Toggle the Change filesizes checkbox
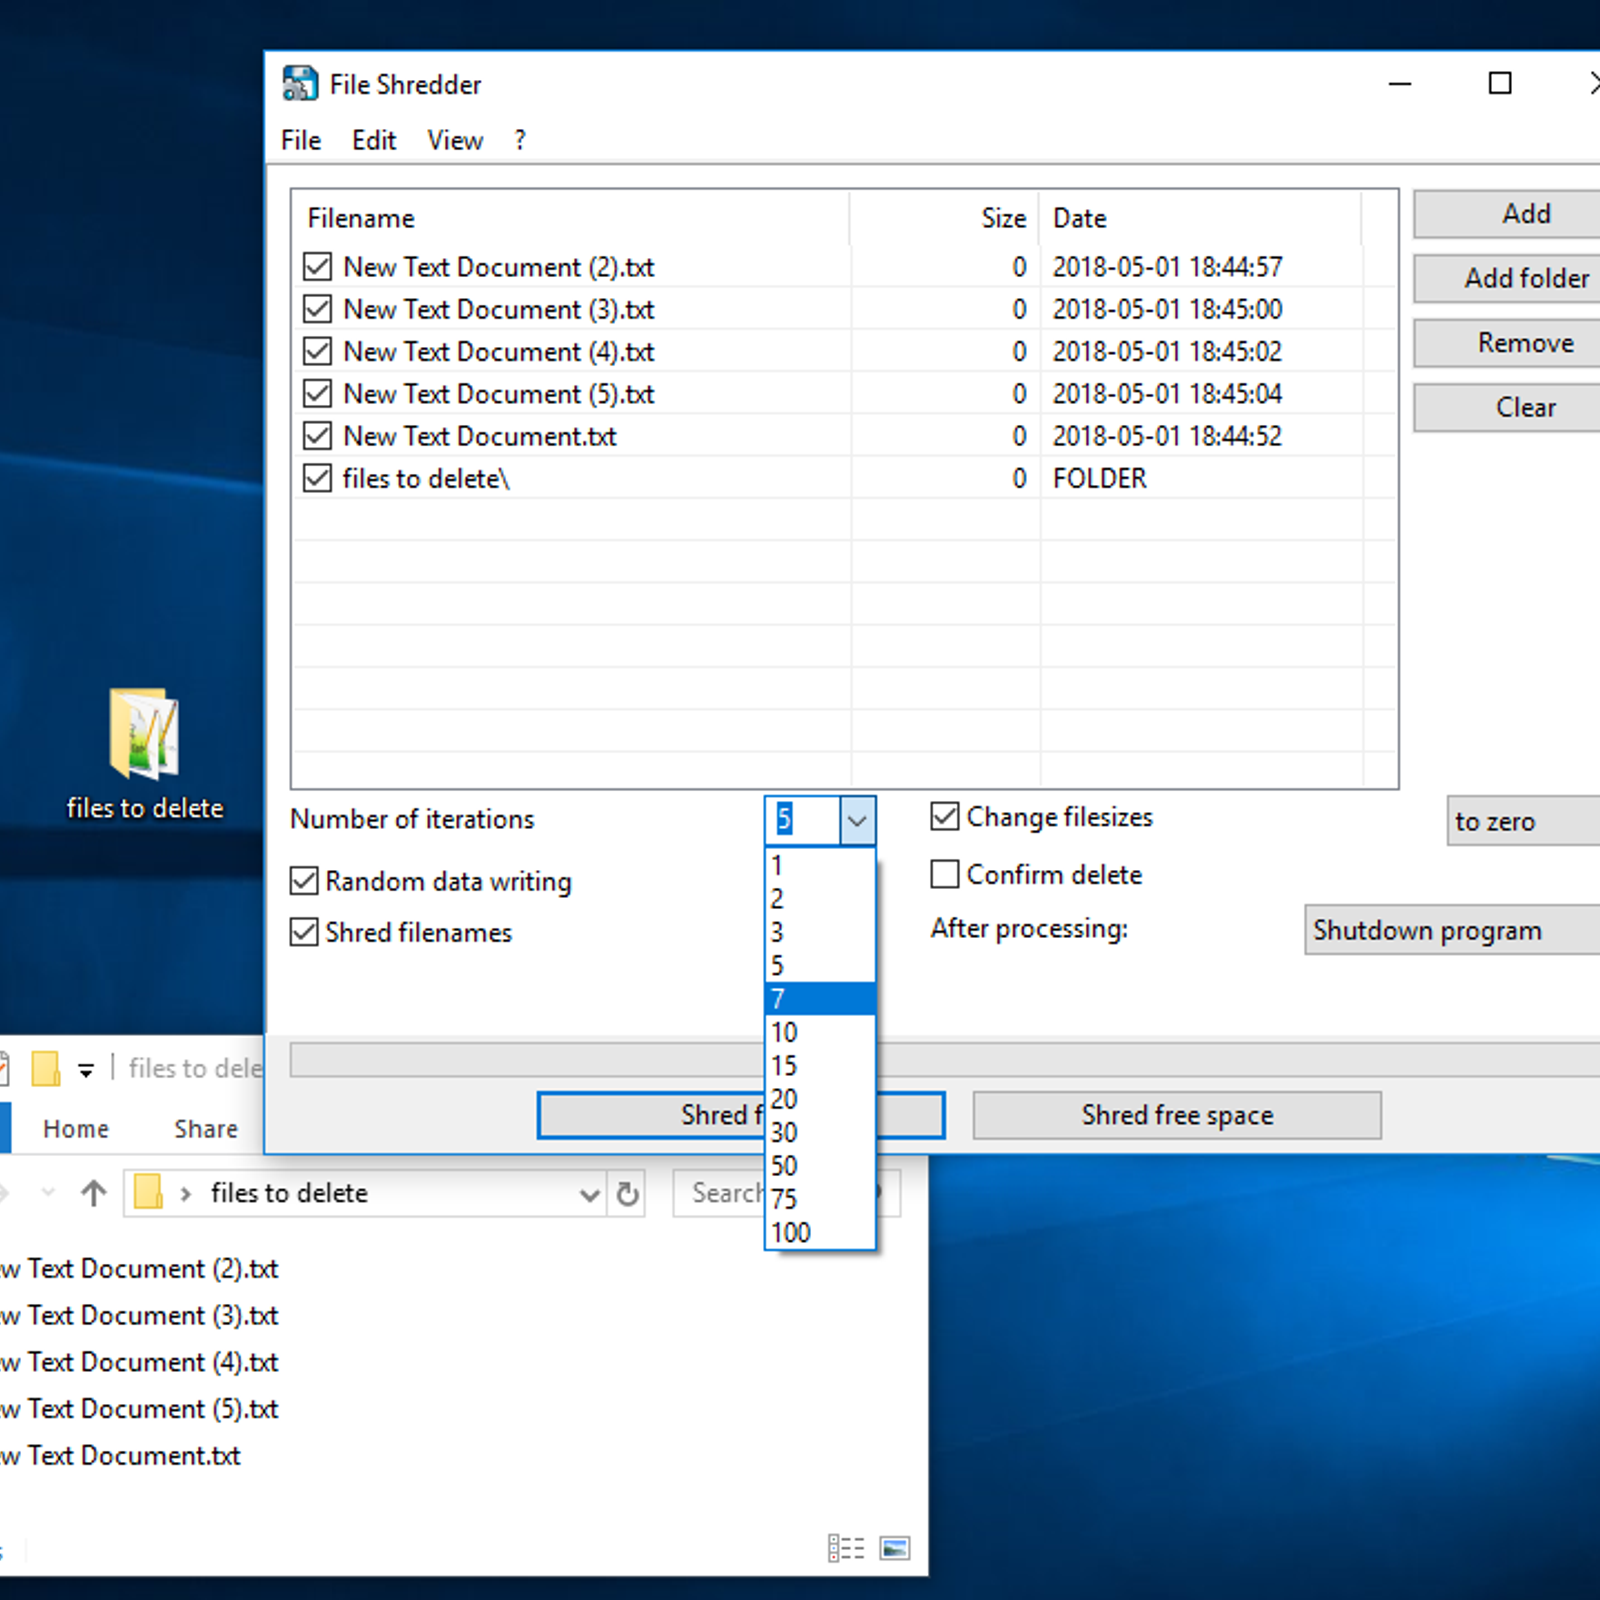Image resolution: width=1600 pixels, height=1600 pixels. (945, 817)
